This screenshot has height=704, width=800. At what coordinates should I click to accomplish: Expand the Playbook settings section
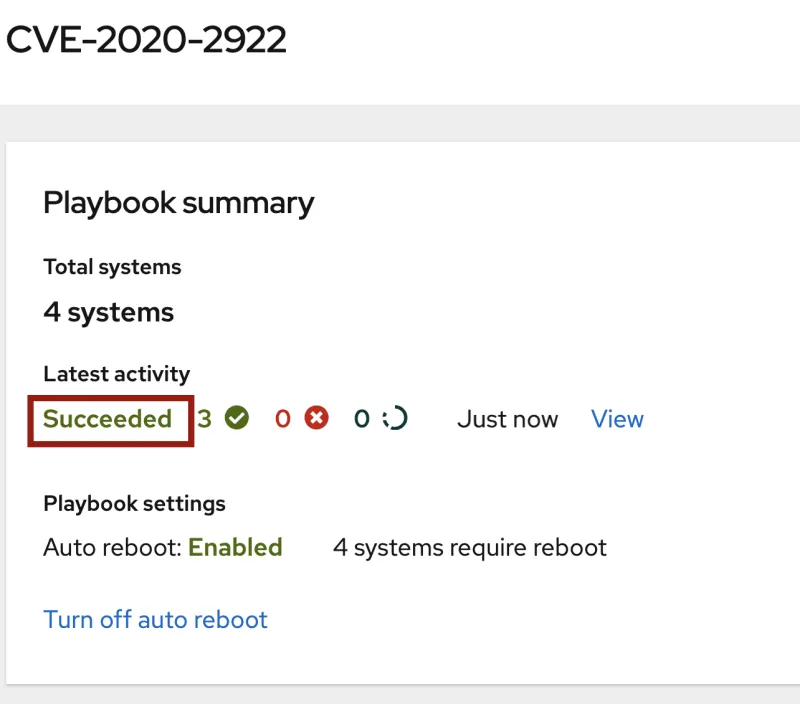pyautogui.click(x=134, y=503)
